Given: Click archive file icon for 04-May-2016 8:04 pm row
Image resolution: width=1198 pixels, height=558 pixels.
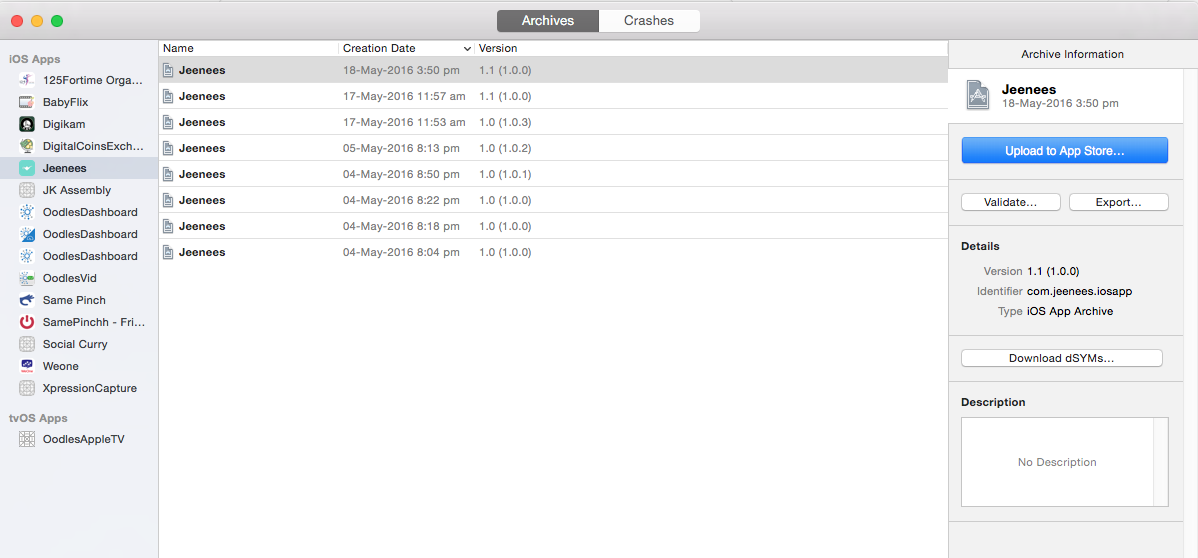Looking at the screenshot, I should (169, 252).
